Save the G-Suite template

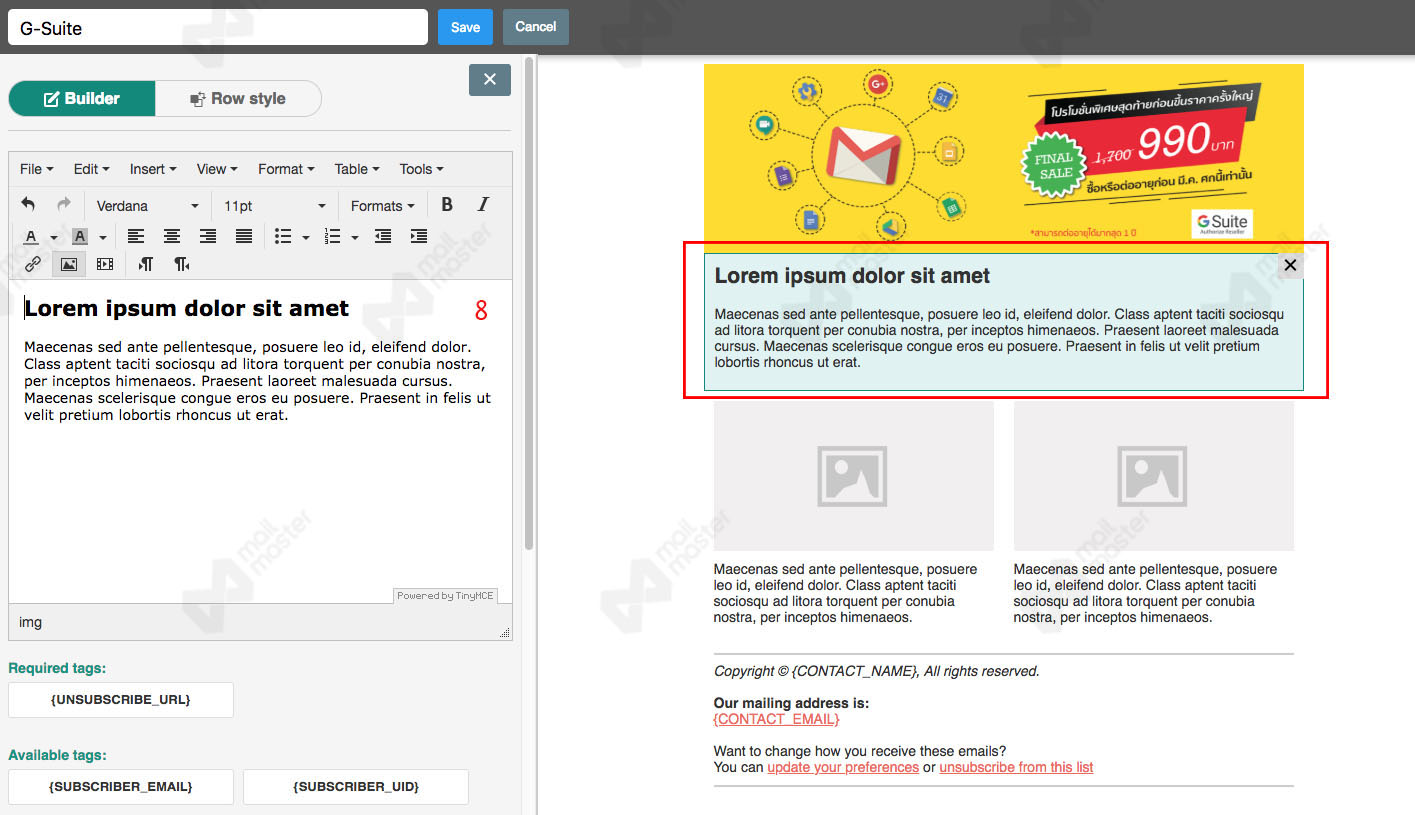point(465,27)
